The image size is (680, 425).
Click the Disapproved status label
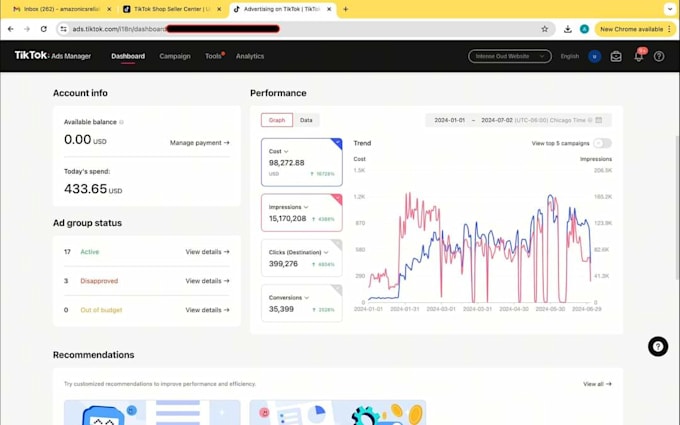tap(99, 281)
